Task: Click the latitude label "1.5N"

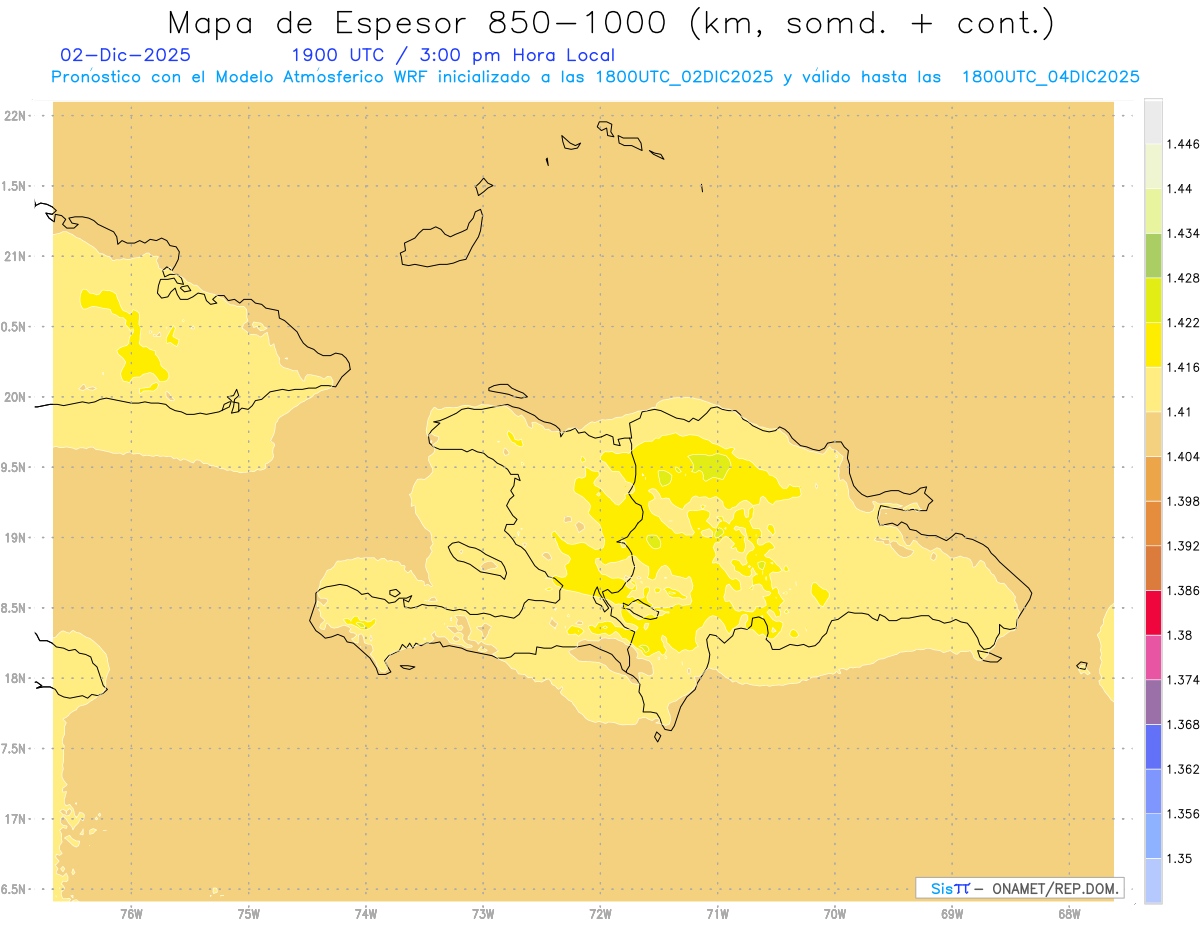Action: [x=12, y=186]
